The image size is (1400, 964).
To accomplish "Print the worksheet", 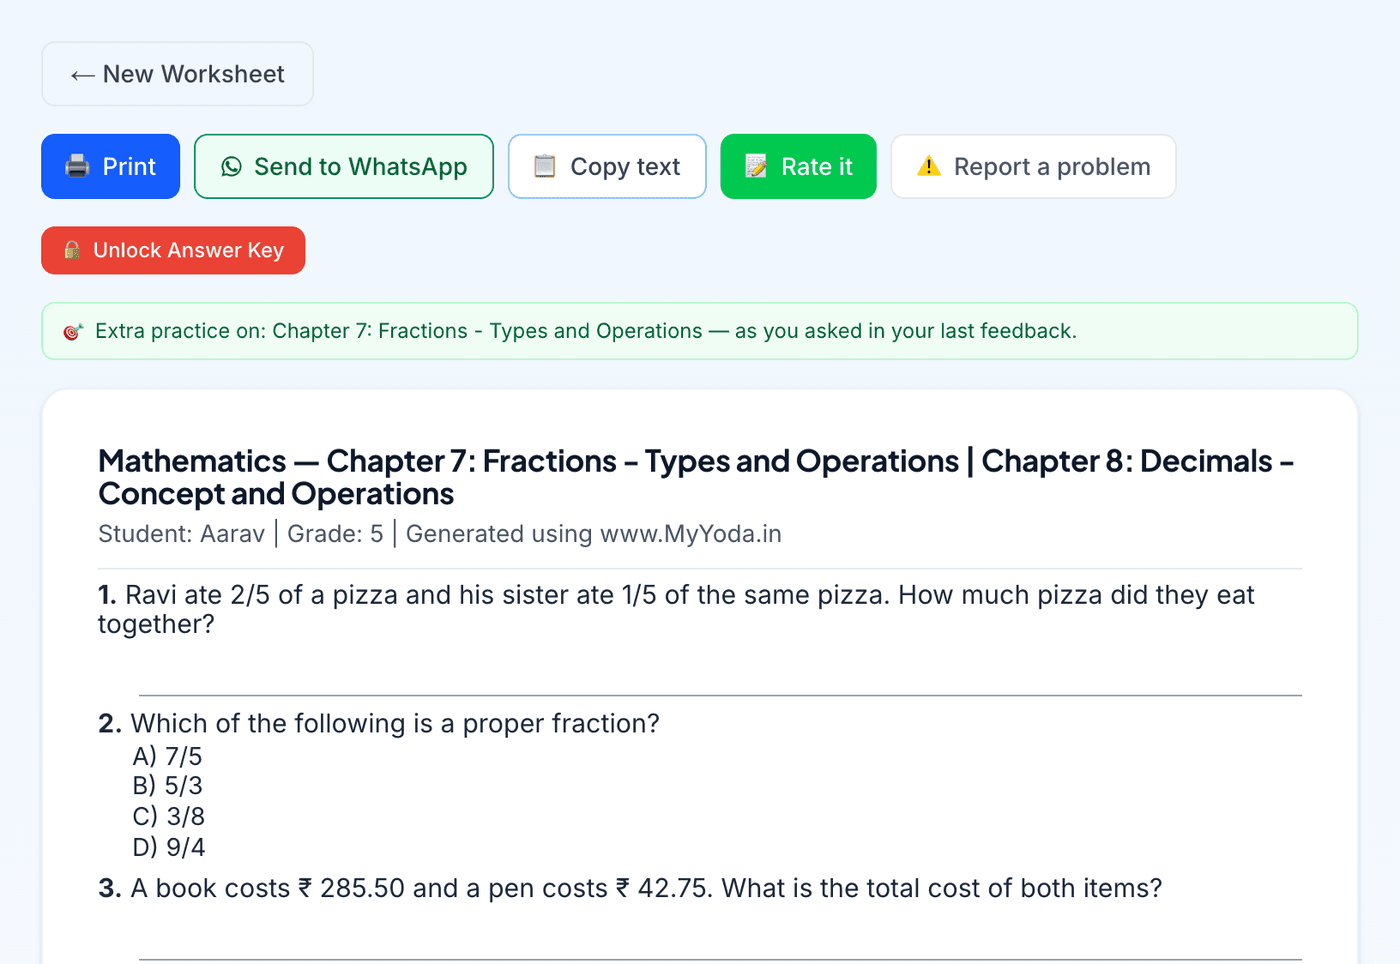I will pos(110,166).
